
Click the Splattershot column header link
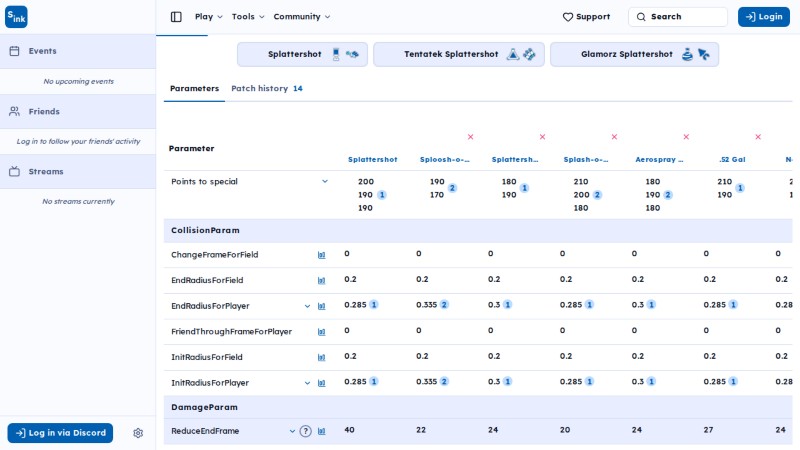[372, 160]
